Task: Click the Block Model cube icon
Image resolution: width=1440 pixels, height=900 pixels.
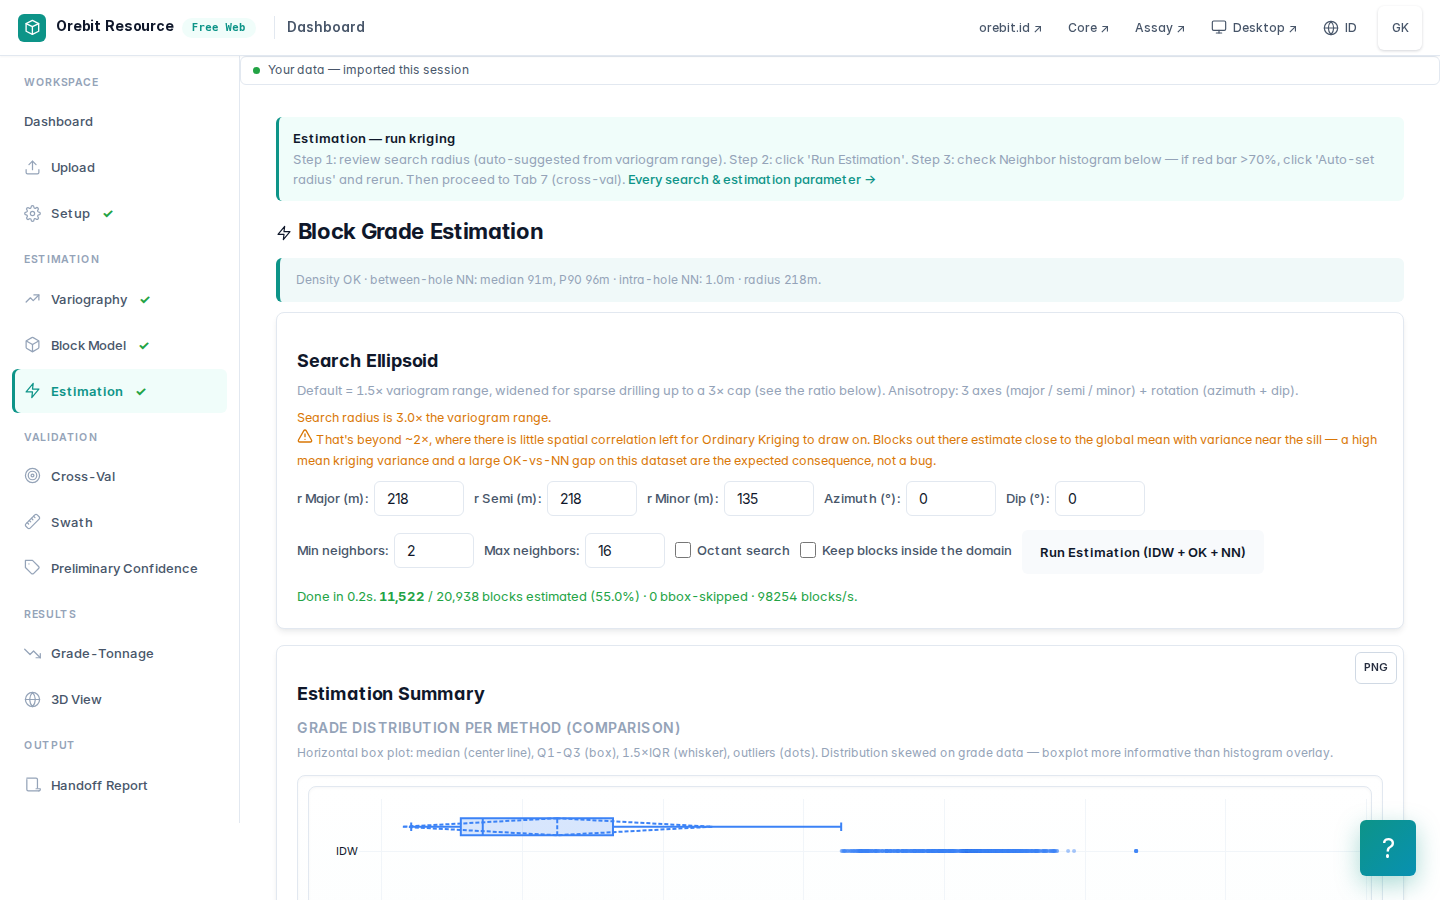Action: [32, 345]
